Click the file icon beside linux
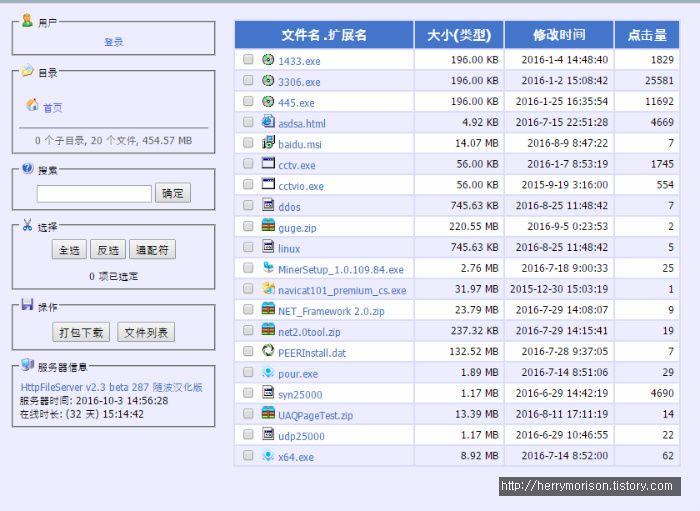The width and height of the screenshot is (700, 511). [268, 246]
